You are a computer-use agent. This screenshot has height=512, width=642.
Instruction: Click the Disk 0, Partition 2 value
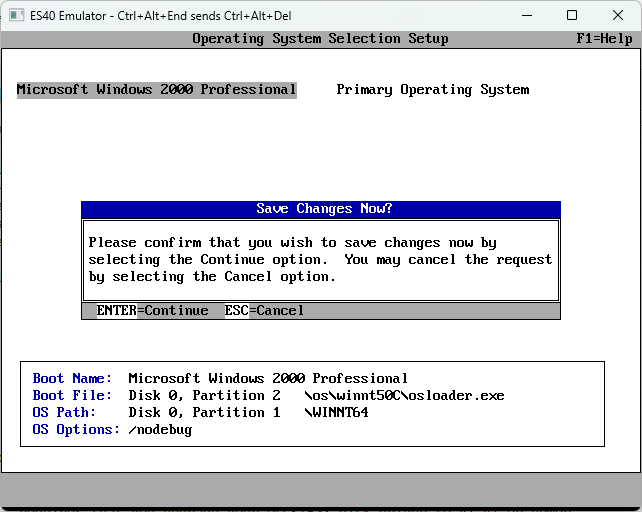tap(204, 395)
